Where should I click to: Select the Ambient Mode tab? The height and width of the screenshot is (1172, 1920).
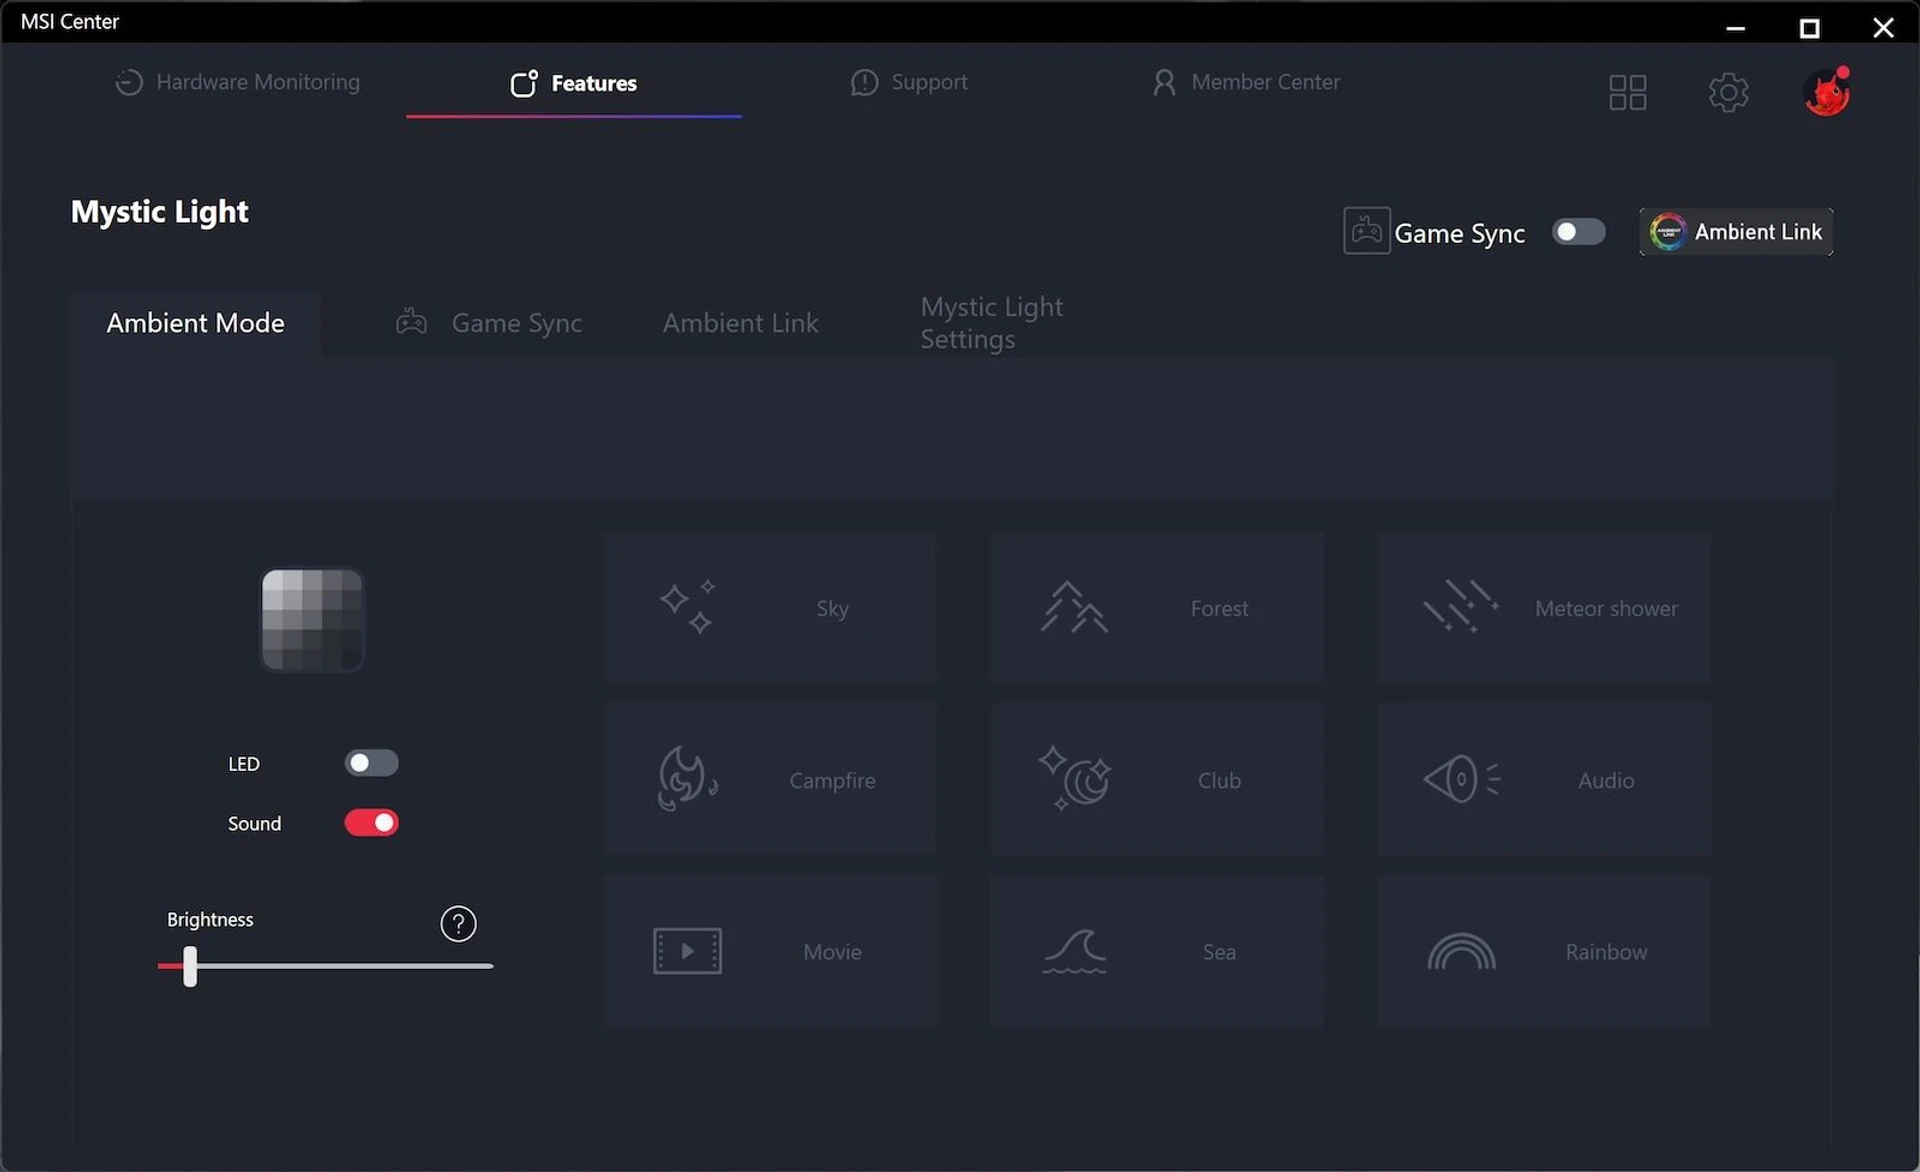(196, 323)
